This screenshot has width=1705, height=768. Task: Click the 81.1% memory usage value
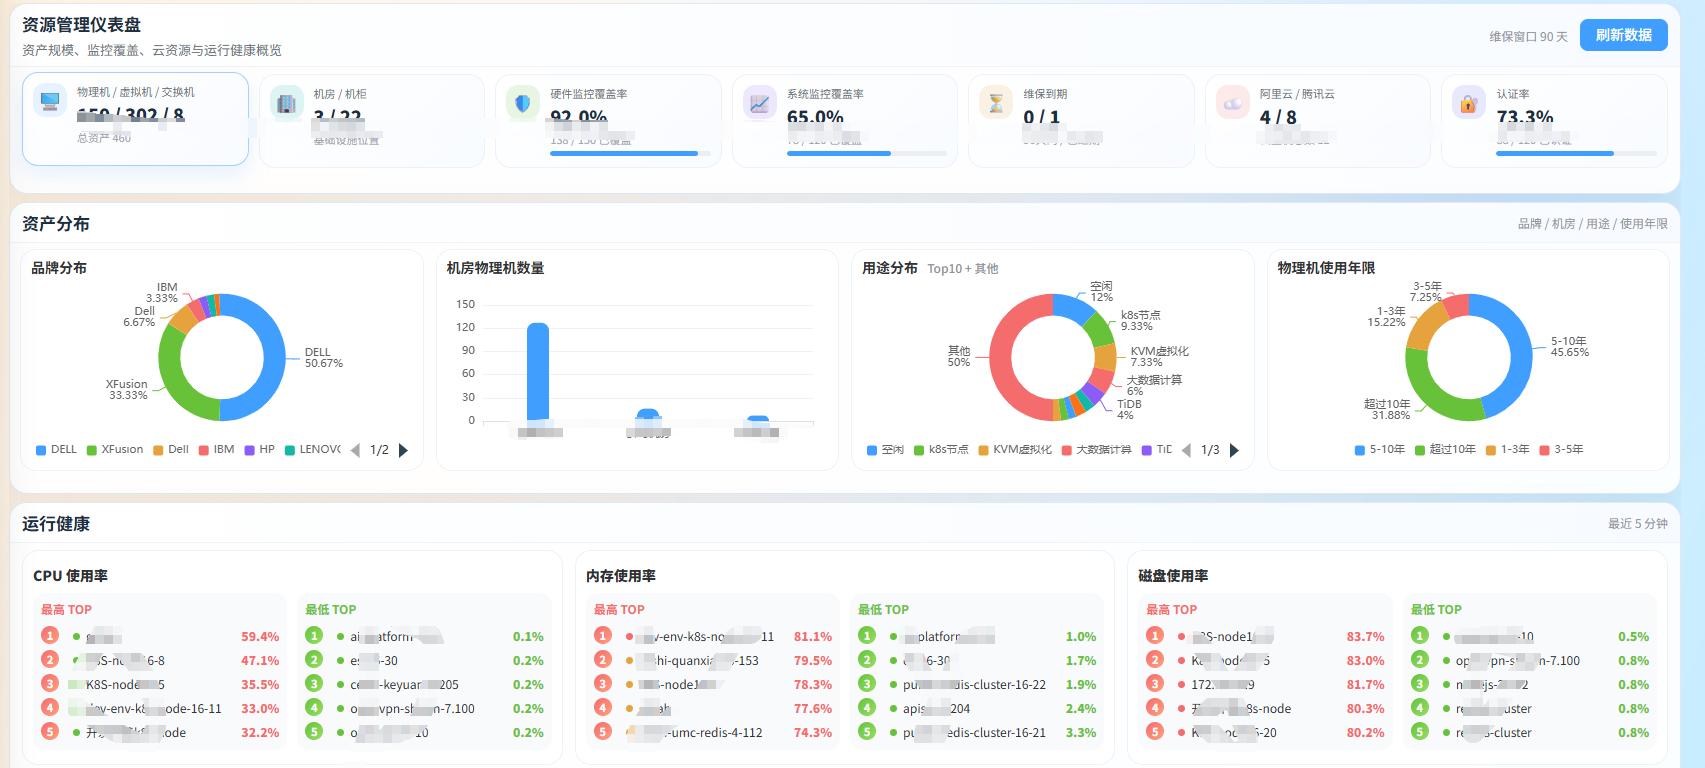click(x=813, y=637)
